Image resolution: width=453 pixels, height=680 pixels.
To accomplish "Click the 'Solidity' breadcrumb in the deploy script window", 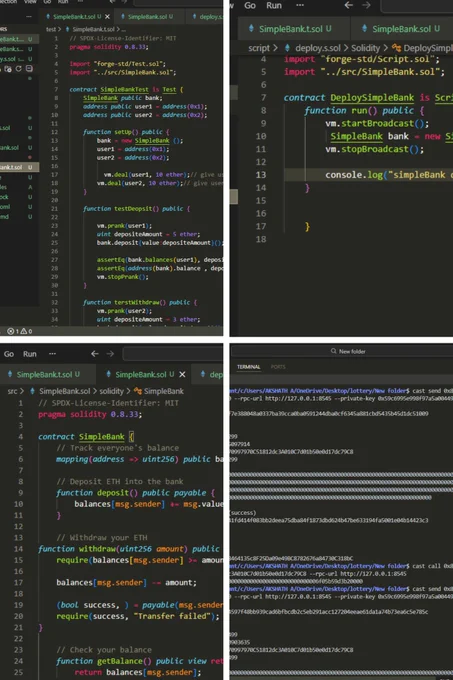I will pyautogui.click(x=365, y=48).
